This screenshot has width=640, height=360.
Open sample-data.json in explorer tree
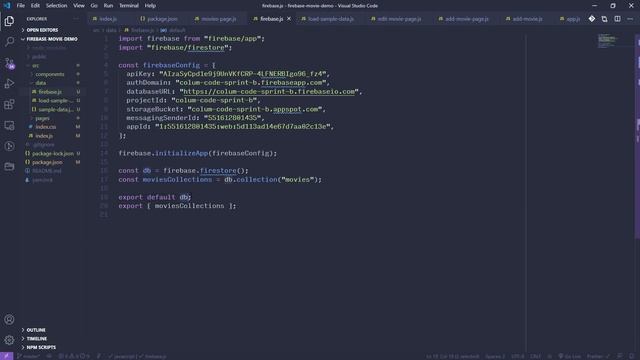pos(56,109)
